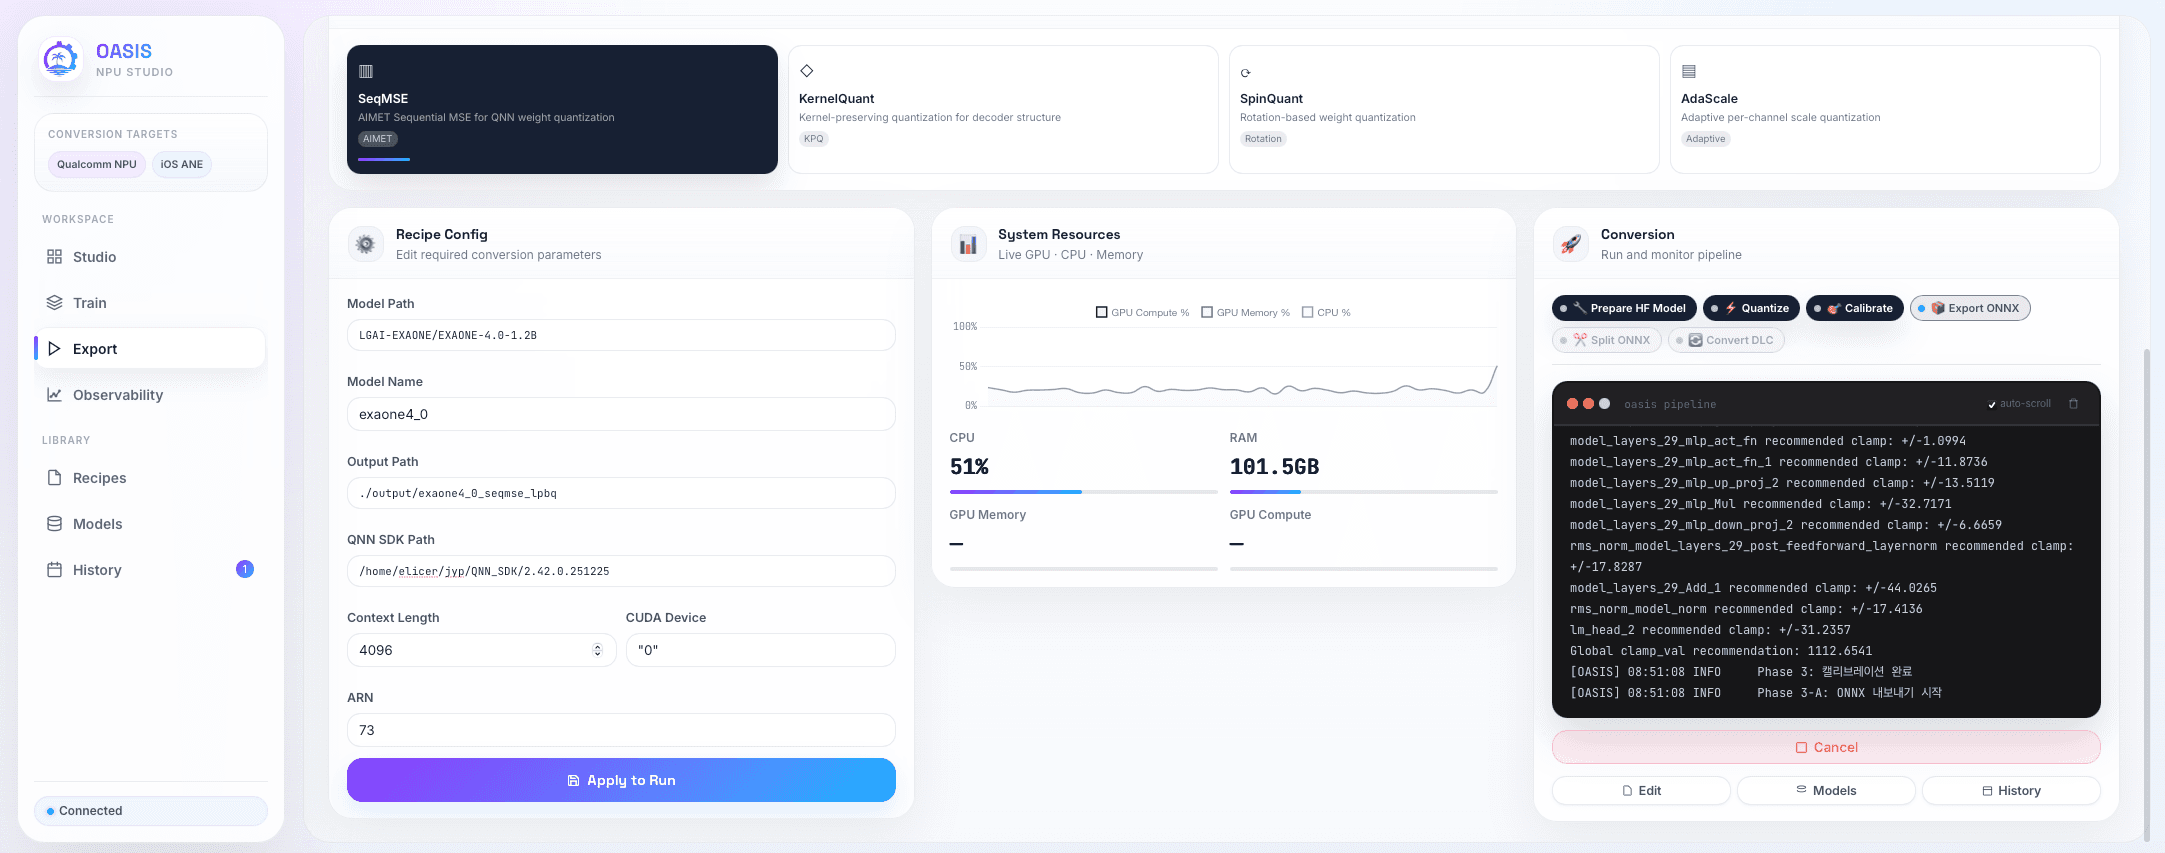Click the Rotation tag on SpinQuant
Image resolution: width=2165 pixels, height=853 pixels.
point(1263,139)
